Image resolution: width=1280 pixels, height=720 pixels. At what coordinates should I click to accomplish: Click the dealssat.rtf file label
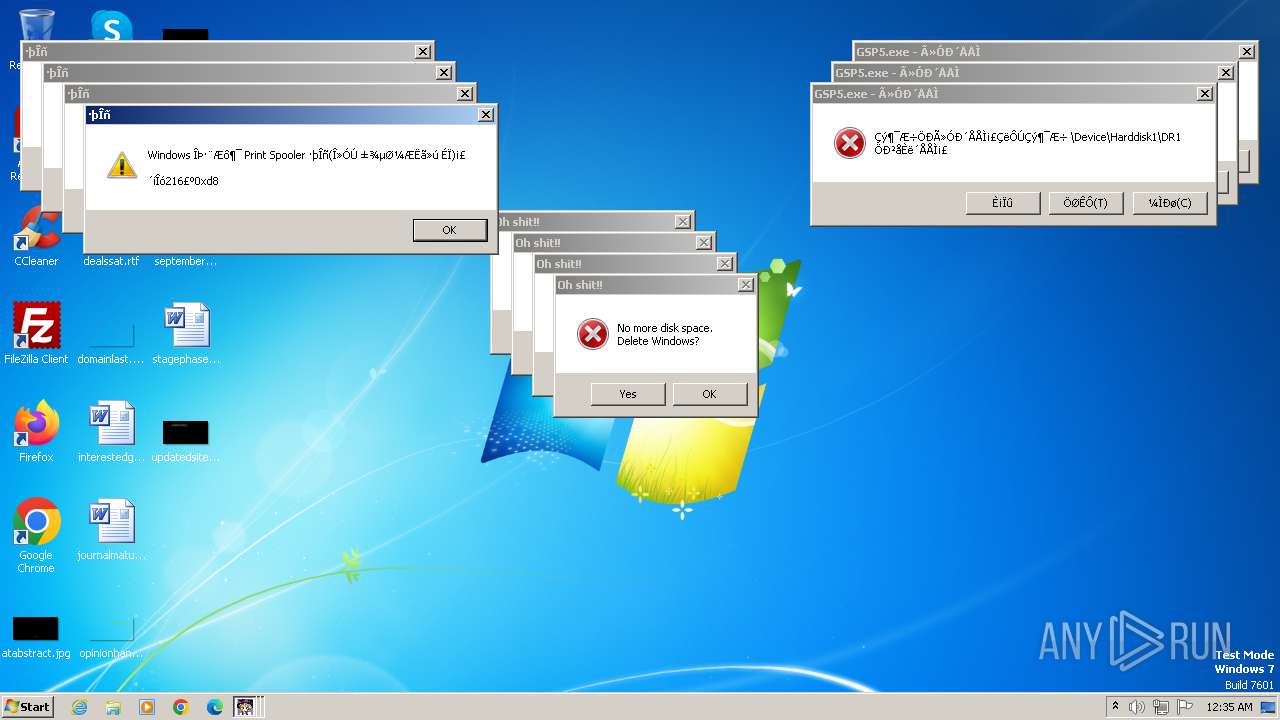tap(111, 261)
